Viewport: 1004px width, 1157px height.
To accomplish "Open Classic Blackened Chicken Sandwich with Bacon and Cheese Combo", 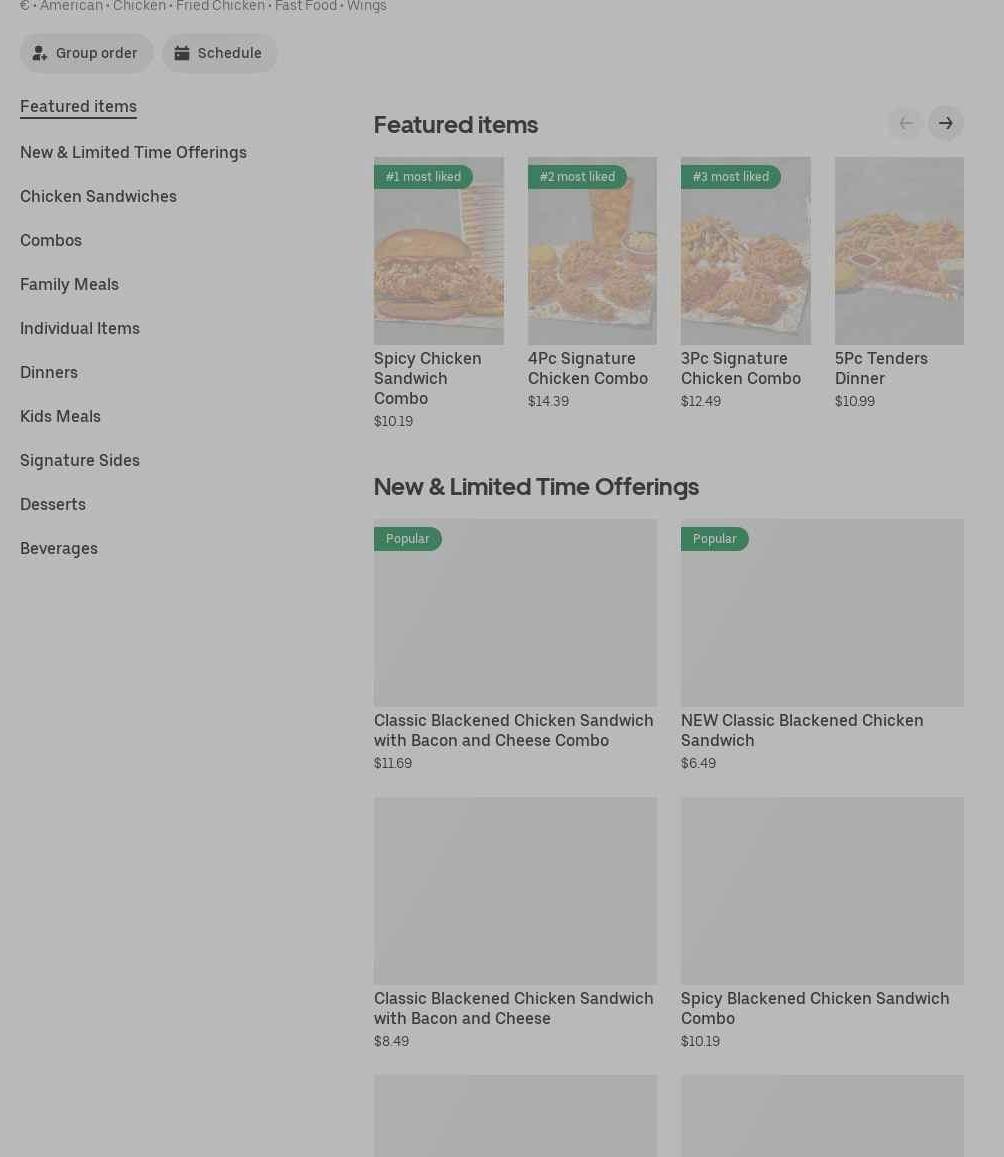I will [515, 613].
